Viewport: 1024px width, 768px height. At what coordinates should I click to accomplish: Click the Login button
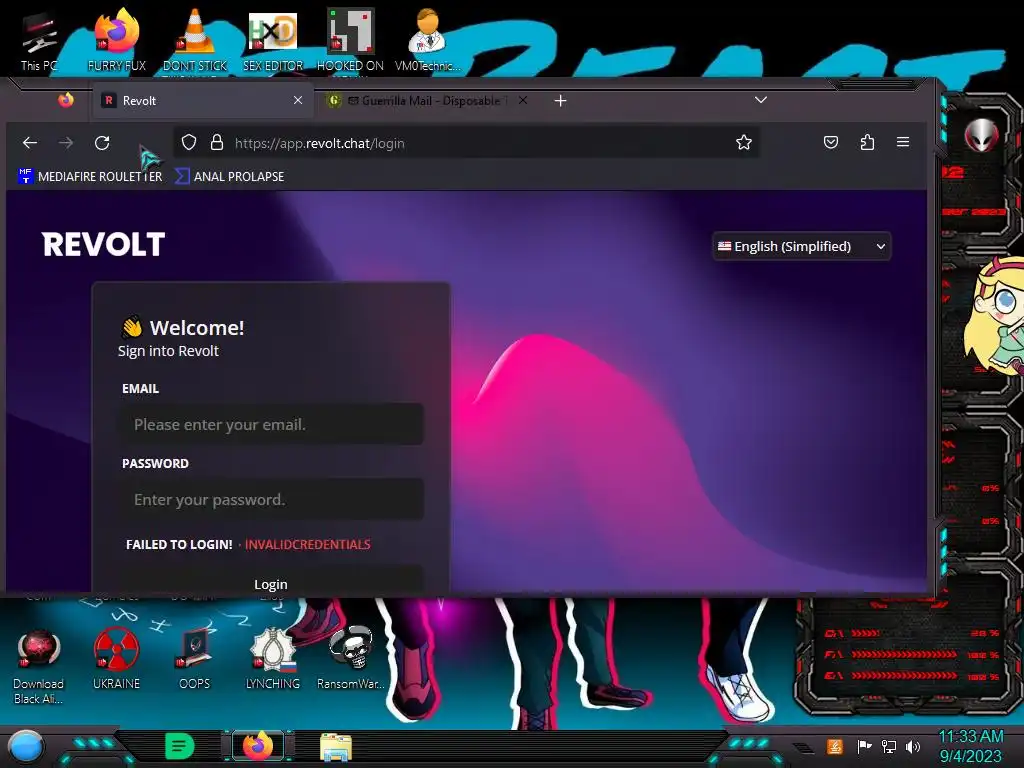coord(270,583)
